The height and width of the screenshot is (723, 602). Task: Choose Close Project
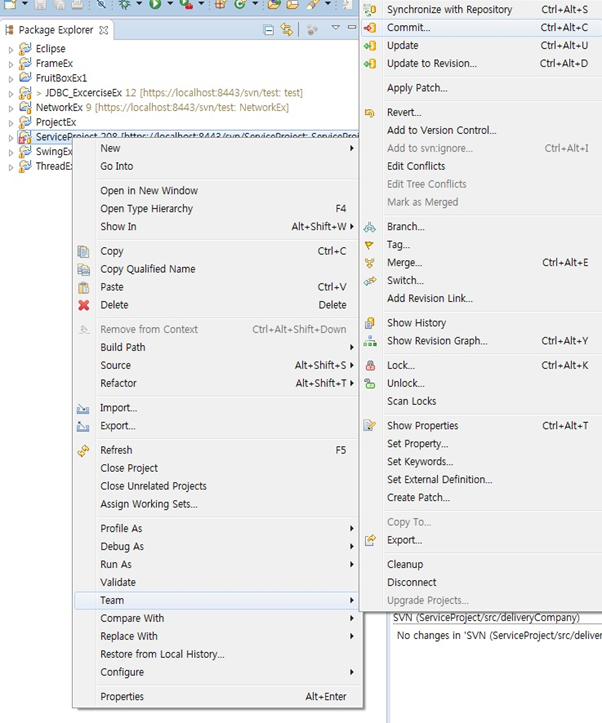(216, 468)
